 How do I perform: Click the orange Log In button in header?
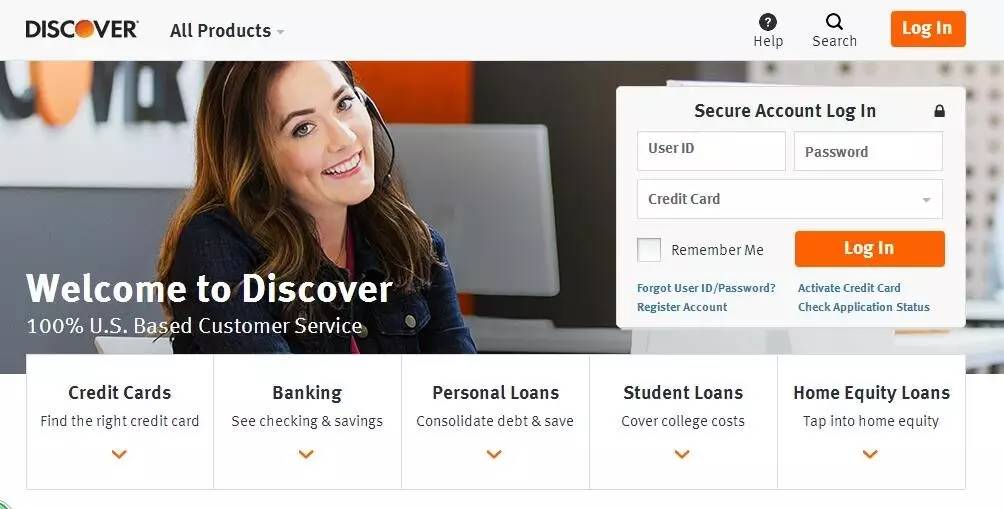928,29
